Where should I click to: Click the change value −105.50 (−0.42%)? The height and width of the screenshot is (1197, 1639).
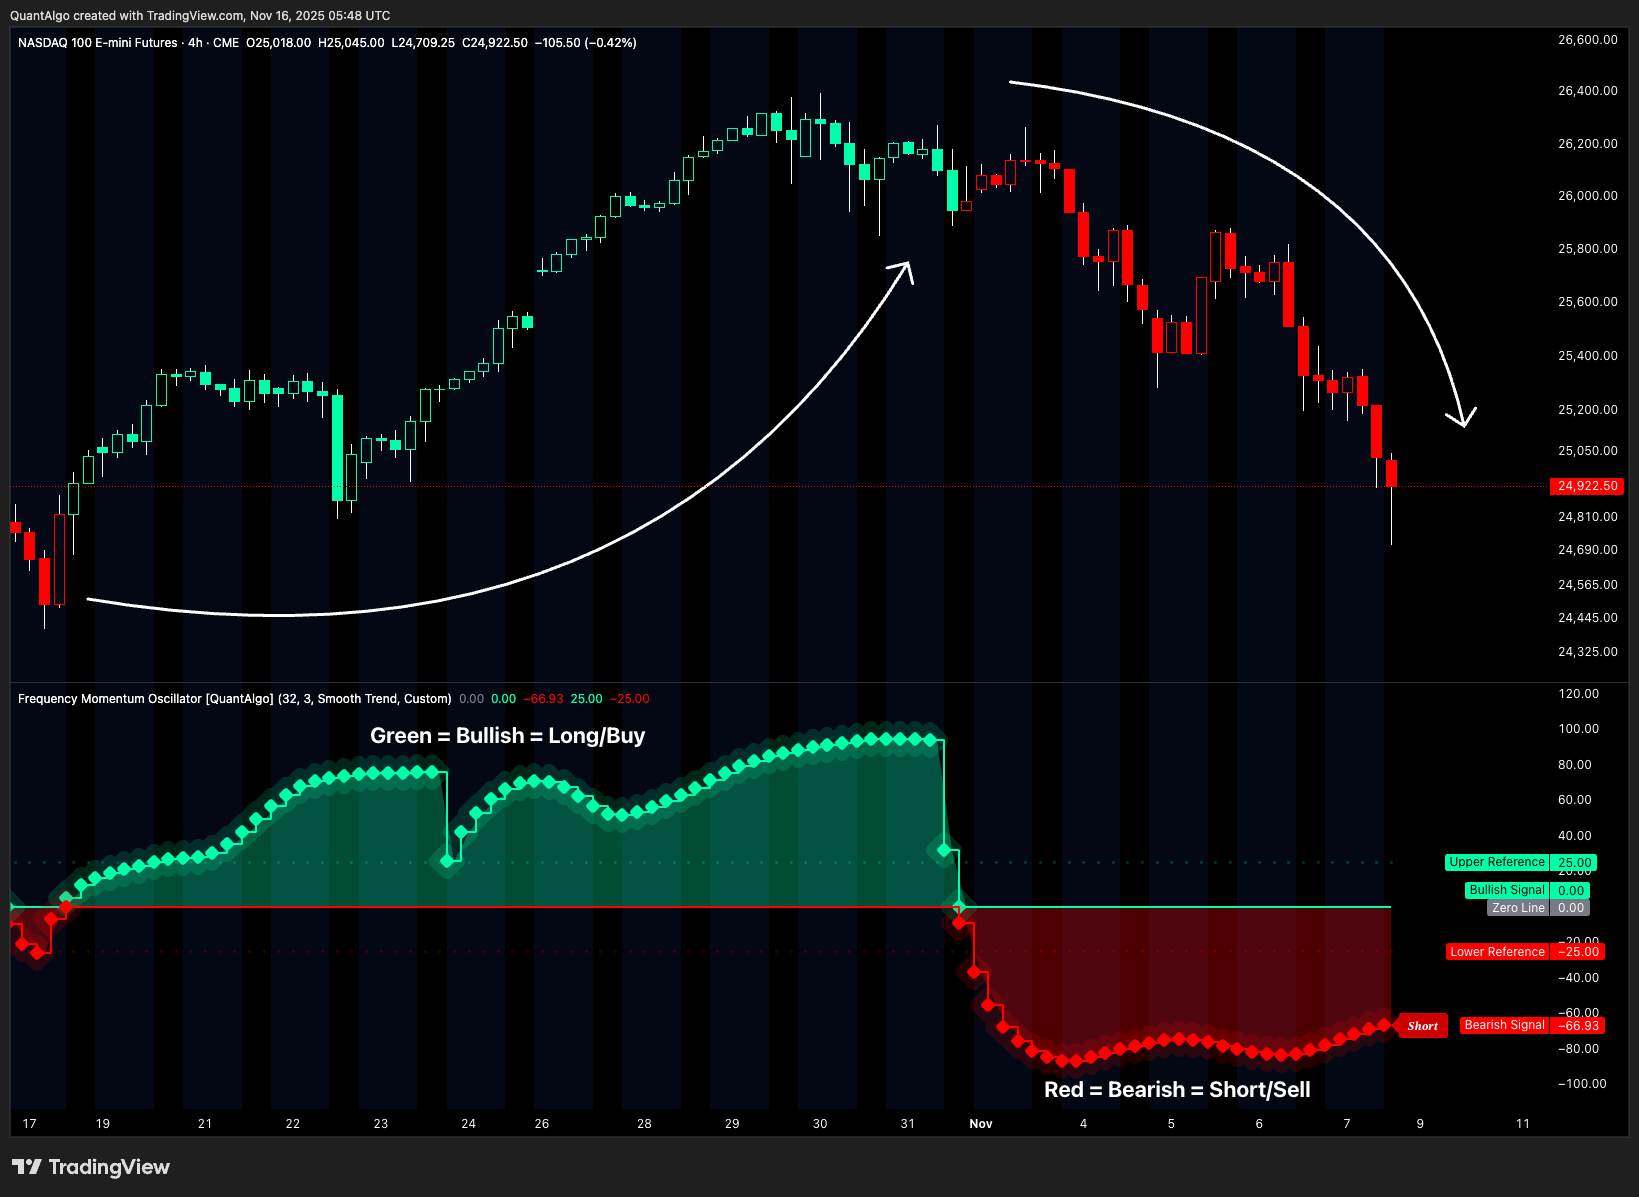click(x=586, y=43)
